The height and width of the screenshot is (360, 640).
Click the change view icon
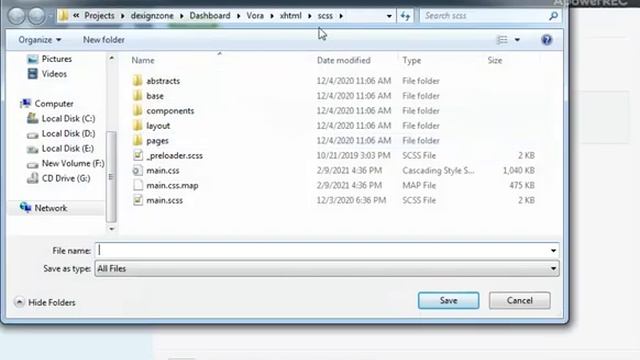click(502, 40)
